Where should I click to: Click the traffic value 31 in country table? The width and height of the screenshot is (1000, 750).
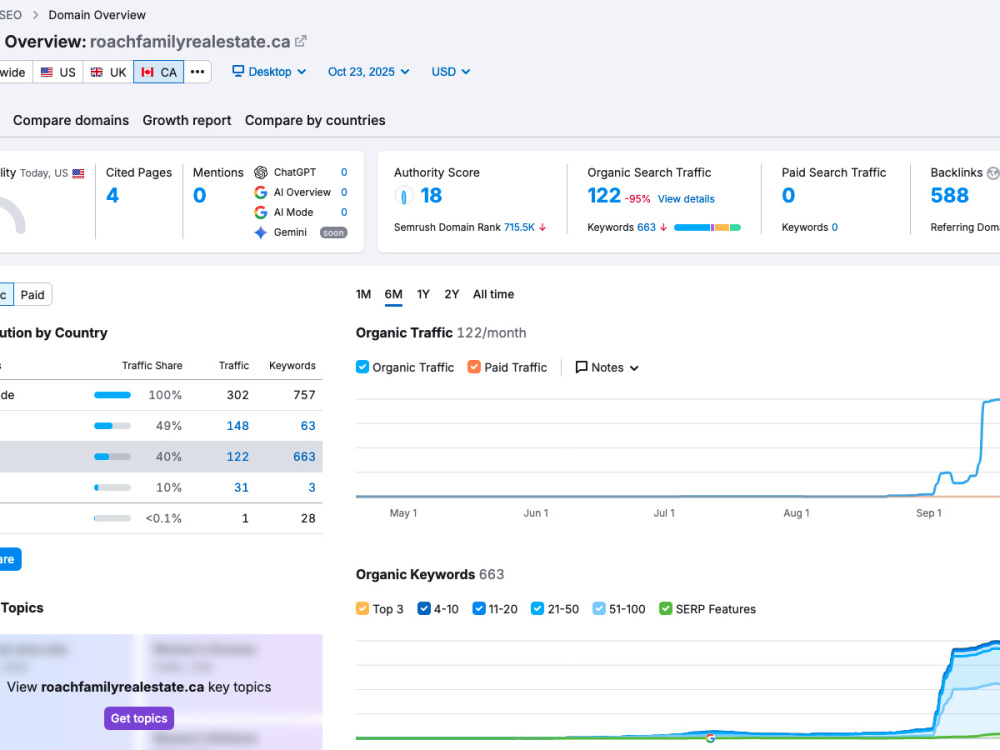(x=241, y=487)
